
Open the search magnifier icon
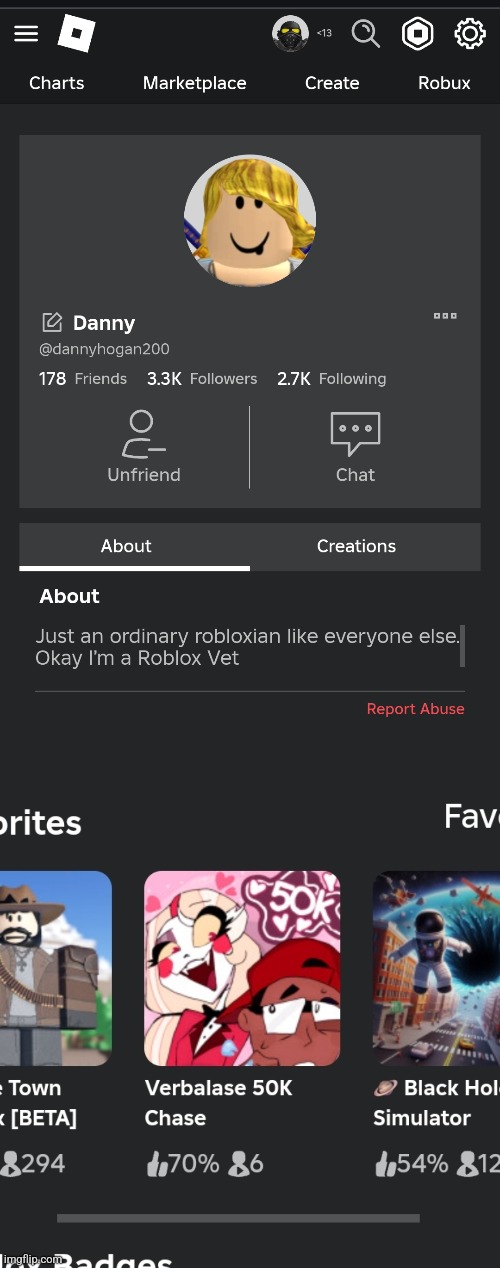coord(366,34)
